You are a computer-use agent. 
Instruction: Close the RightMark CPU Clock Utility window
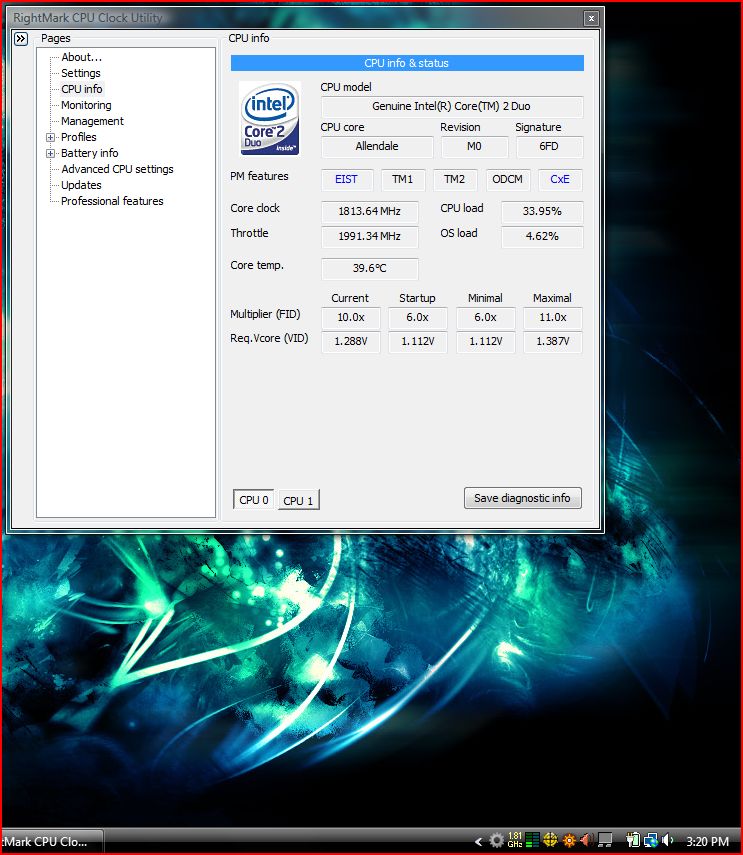click(x=591, y=19)
